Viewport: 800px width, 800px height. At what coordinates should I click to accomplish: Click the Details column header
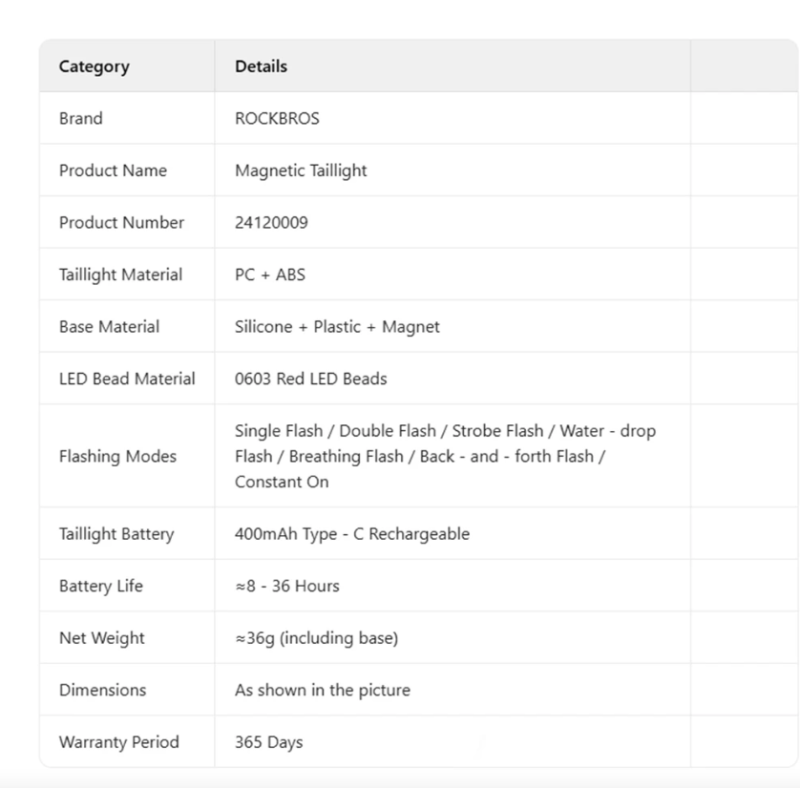point(261,67)
